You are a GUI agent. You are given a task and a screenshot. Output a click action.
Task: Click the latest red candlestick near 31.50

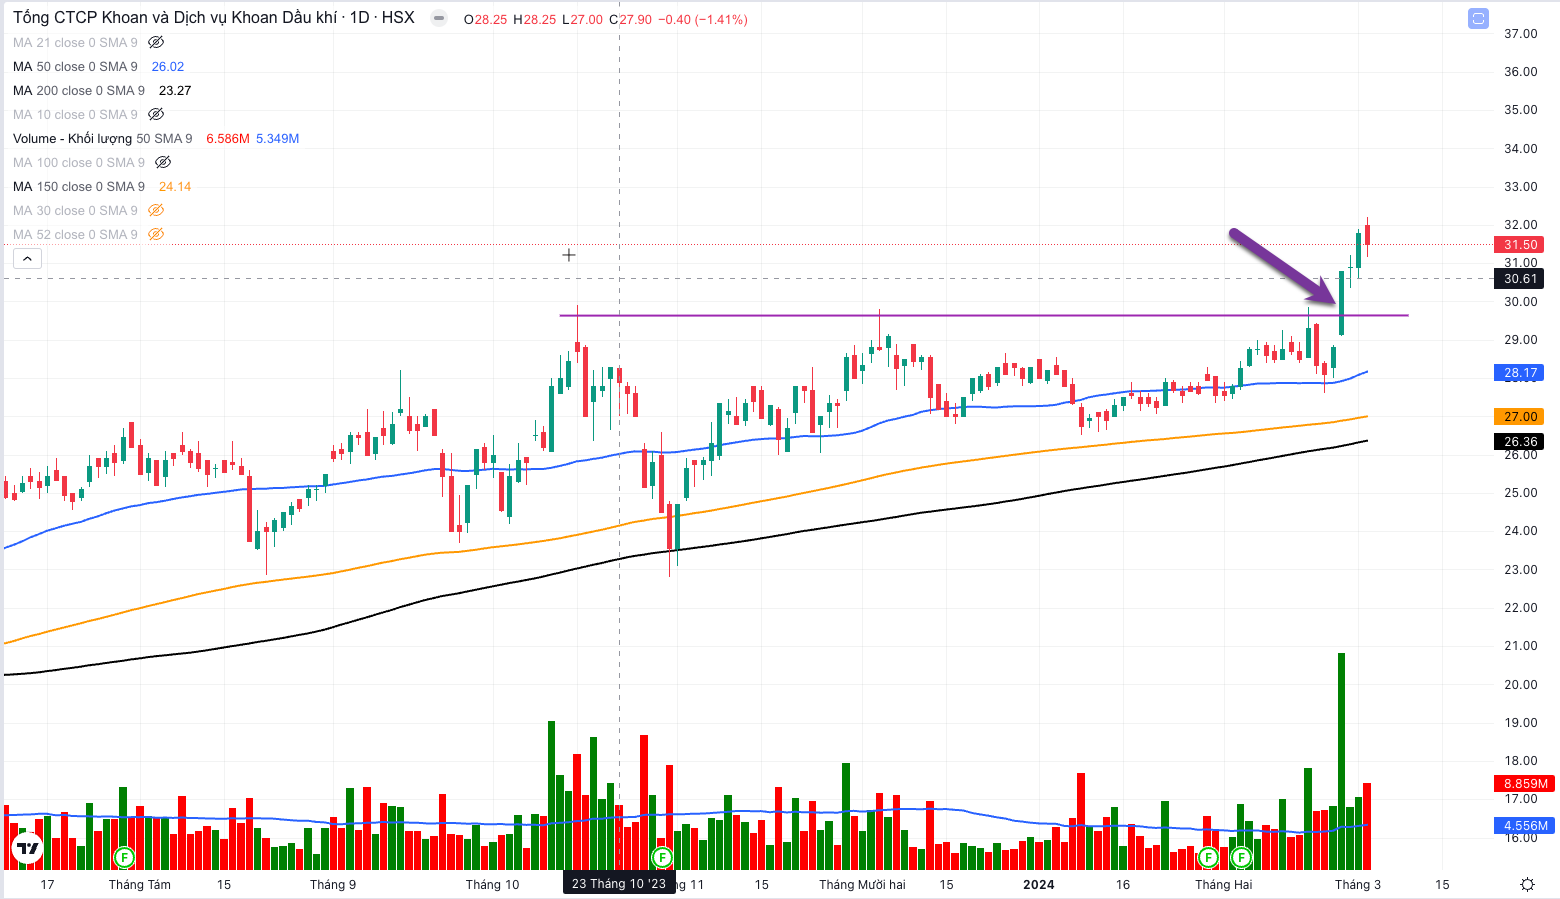point(1367,235)
